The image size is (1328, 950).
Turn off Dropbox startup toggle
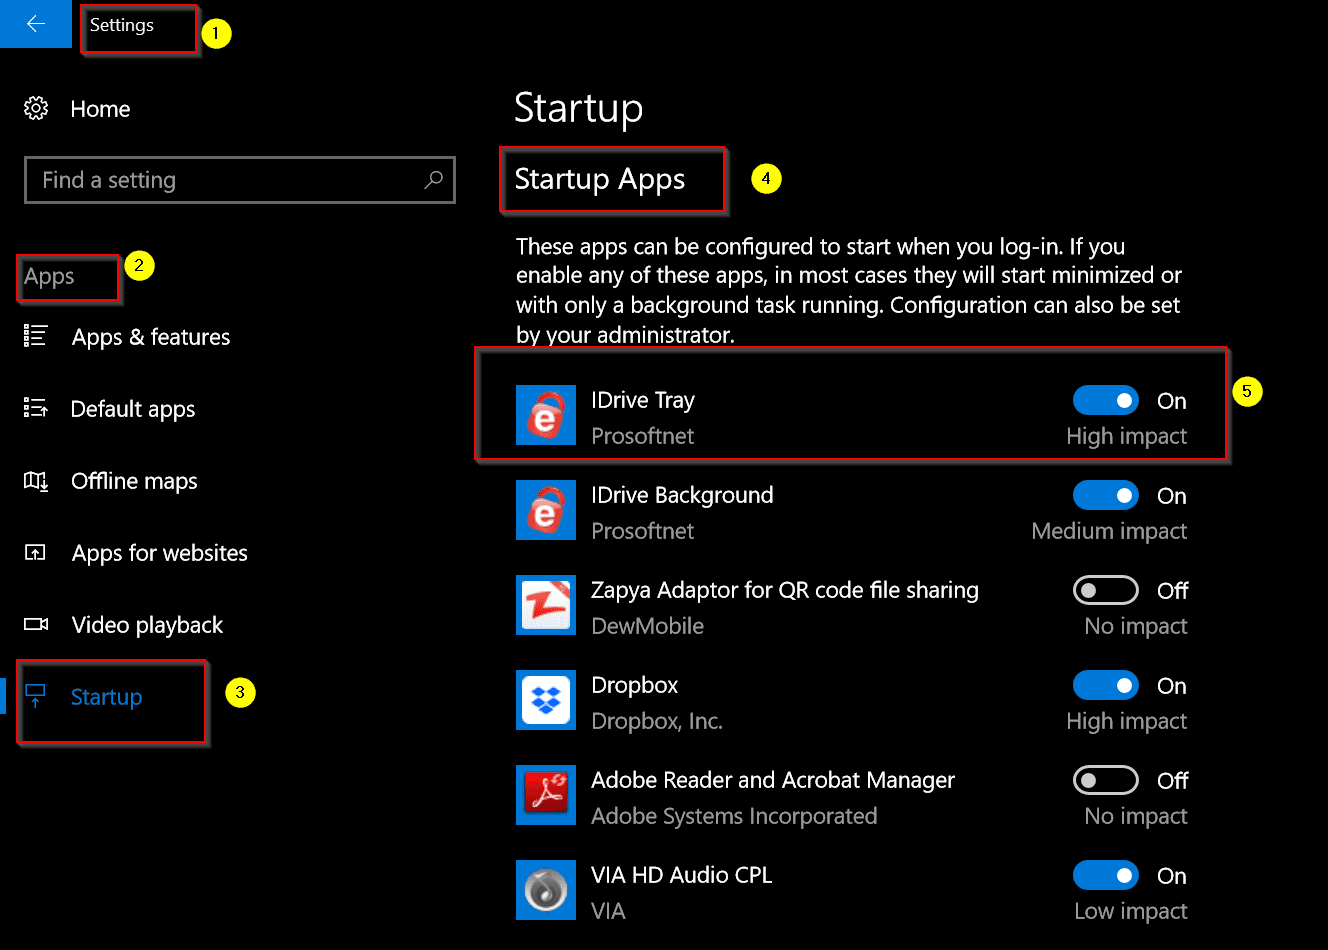pos(1105,685)
